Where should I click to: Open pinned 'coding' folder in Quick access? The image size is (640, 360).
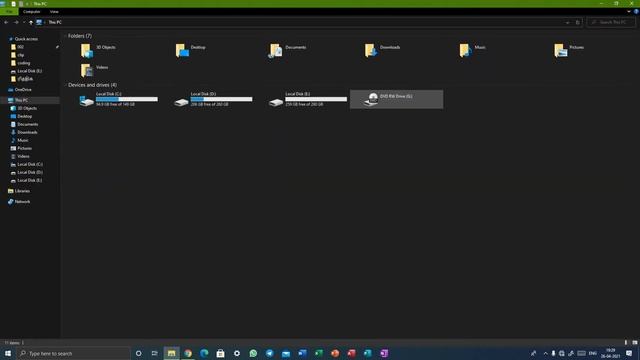pyautogui.click(x=24, y=63)
